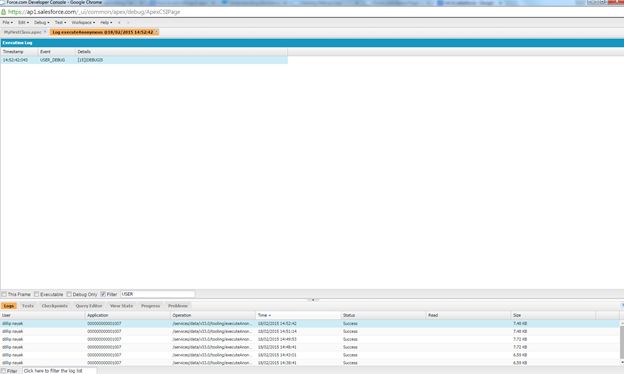Switch to the MyFirstClass.apxc tab
The image size is (624, 374).
pyautogui.click(x=22, y=32)
